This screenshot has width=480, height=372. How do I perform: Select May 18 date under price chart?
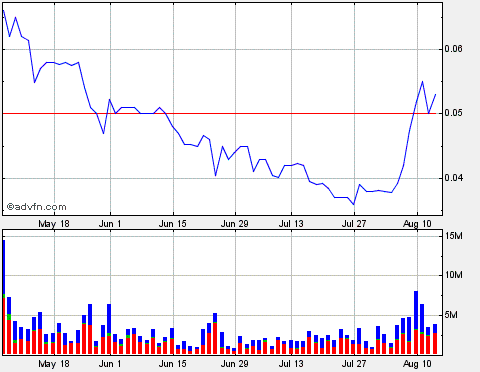(x=54, y=224)
